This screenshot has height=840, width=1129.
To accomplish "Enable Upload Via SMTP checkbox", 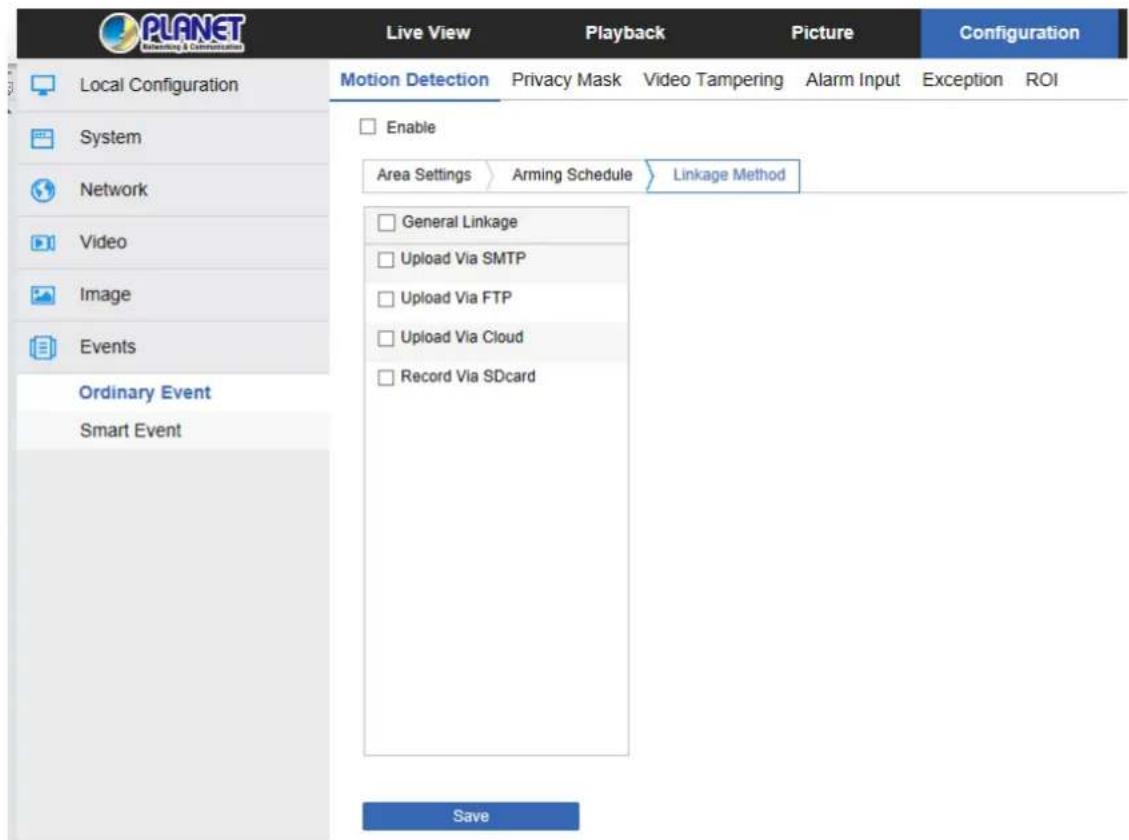I will pyautogui.click(x=386, y=259).
